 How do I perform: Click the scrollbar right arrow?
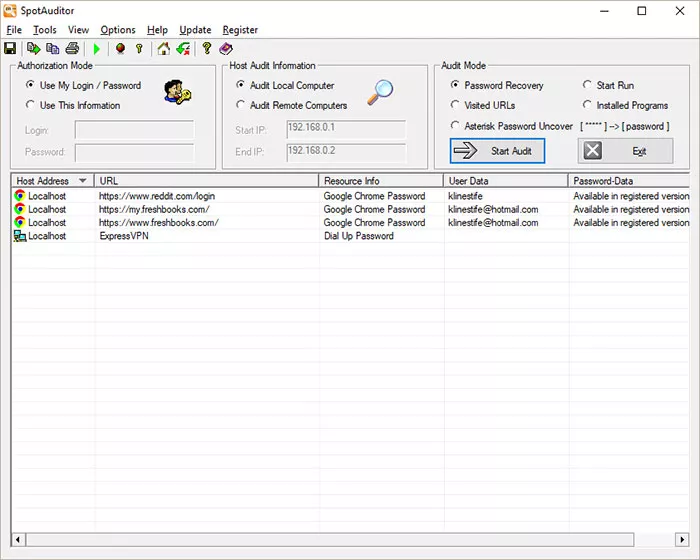tap(682, 539)
